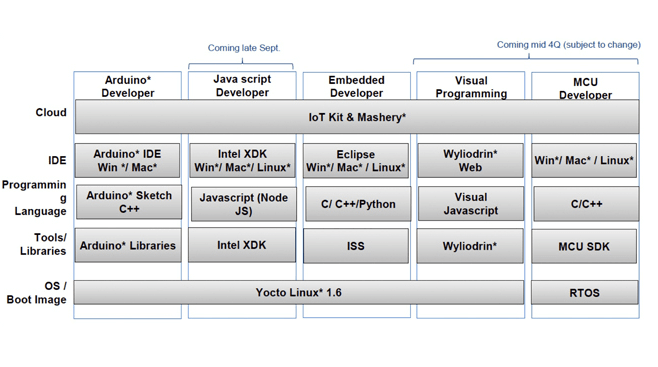The width and height of the screenshot is (658, 367).
Task: Click the IoT Kit & Mashery cloud bar
Action: [357, 117]
